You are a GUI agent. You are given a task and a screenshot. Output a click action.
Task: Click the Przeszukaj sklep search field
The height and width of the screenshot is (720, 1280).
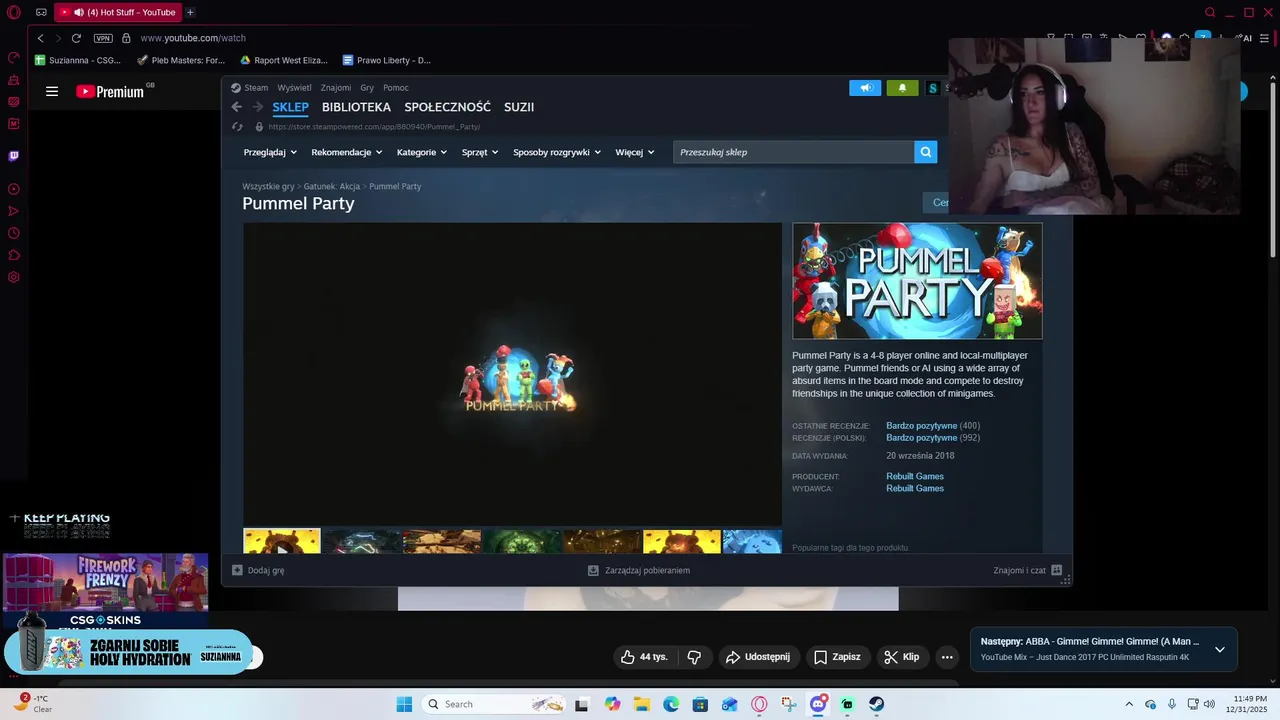coord(794,152)
